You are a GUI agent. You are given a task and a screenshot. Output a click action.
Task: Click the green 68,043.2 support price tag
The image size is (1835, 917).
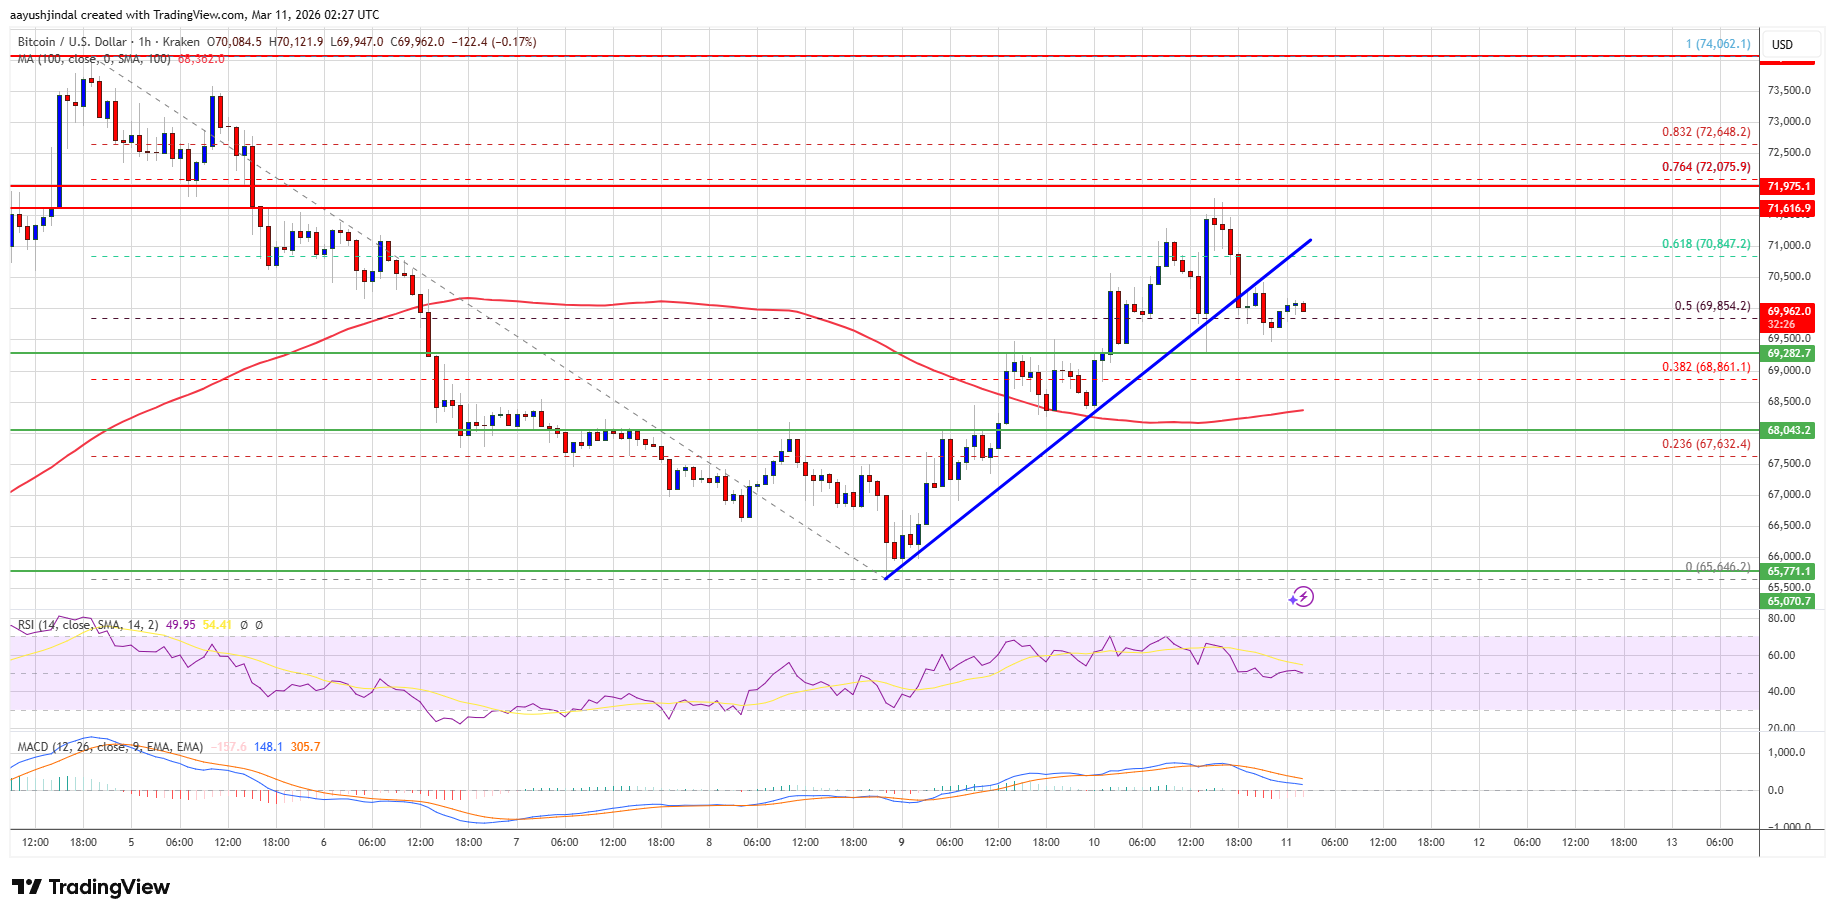point(1788,430)
